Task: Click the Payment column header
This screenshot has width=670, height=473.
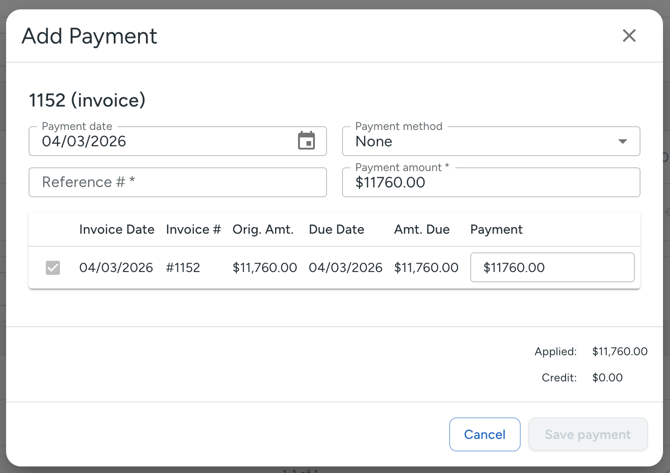Action: coord(496,229)
